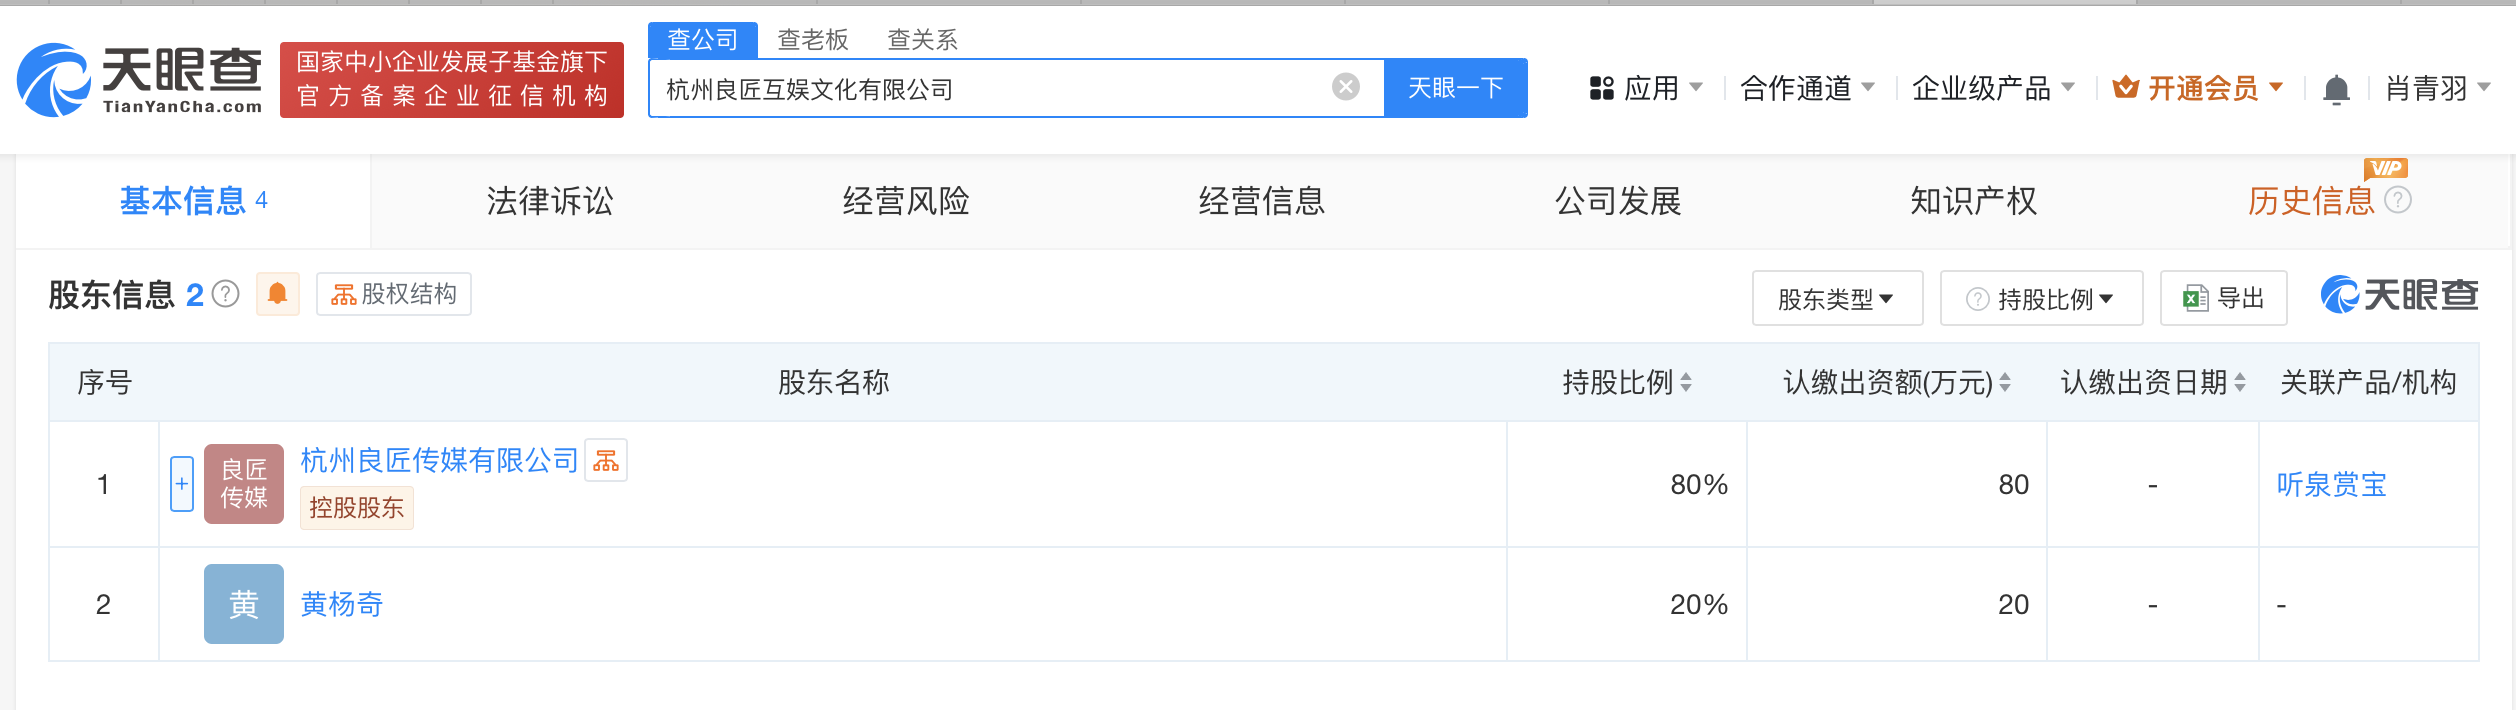2516x710 pixels.
Task: Expand the 杭州良匠传媒有限公司 shareholder row
Action: point(182,484)
